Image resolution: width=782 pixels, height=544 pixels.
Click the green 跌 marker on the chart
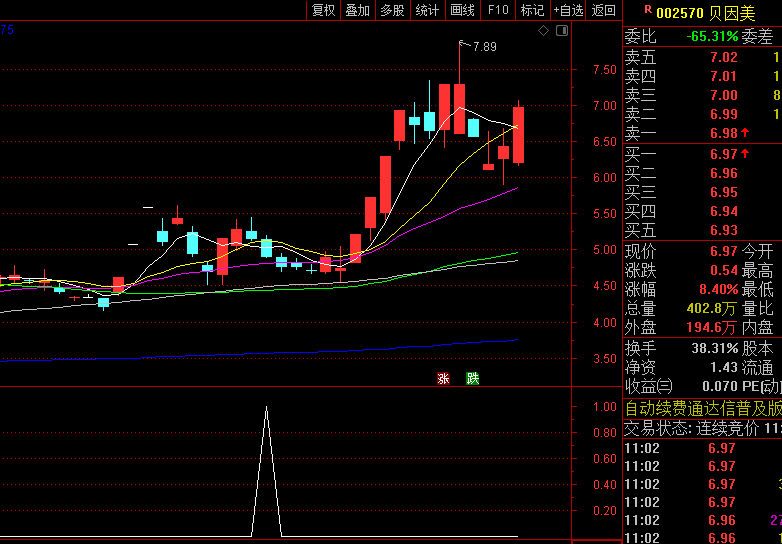coord(472,378)
